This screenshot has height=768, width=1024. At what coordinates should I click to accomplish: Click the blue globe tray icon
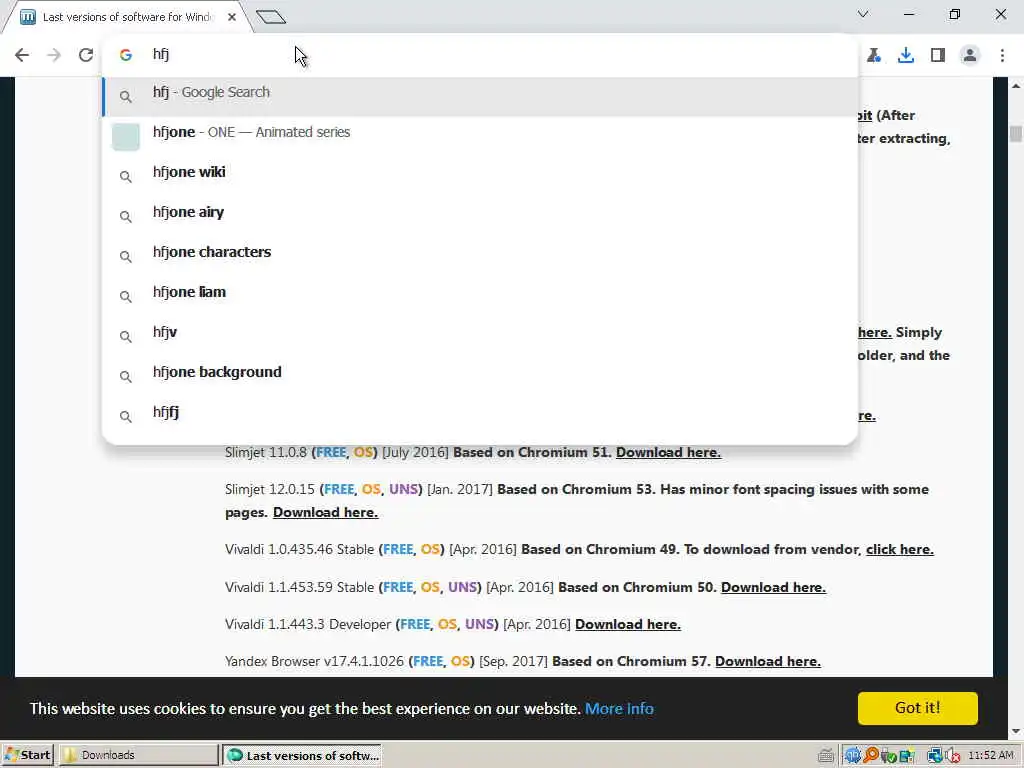click(x=852, y=756)
